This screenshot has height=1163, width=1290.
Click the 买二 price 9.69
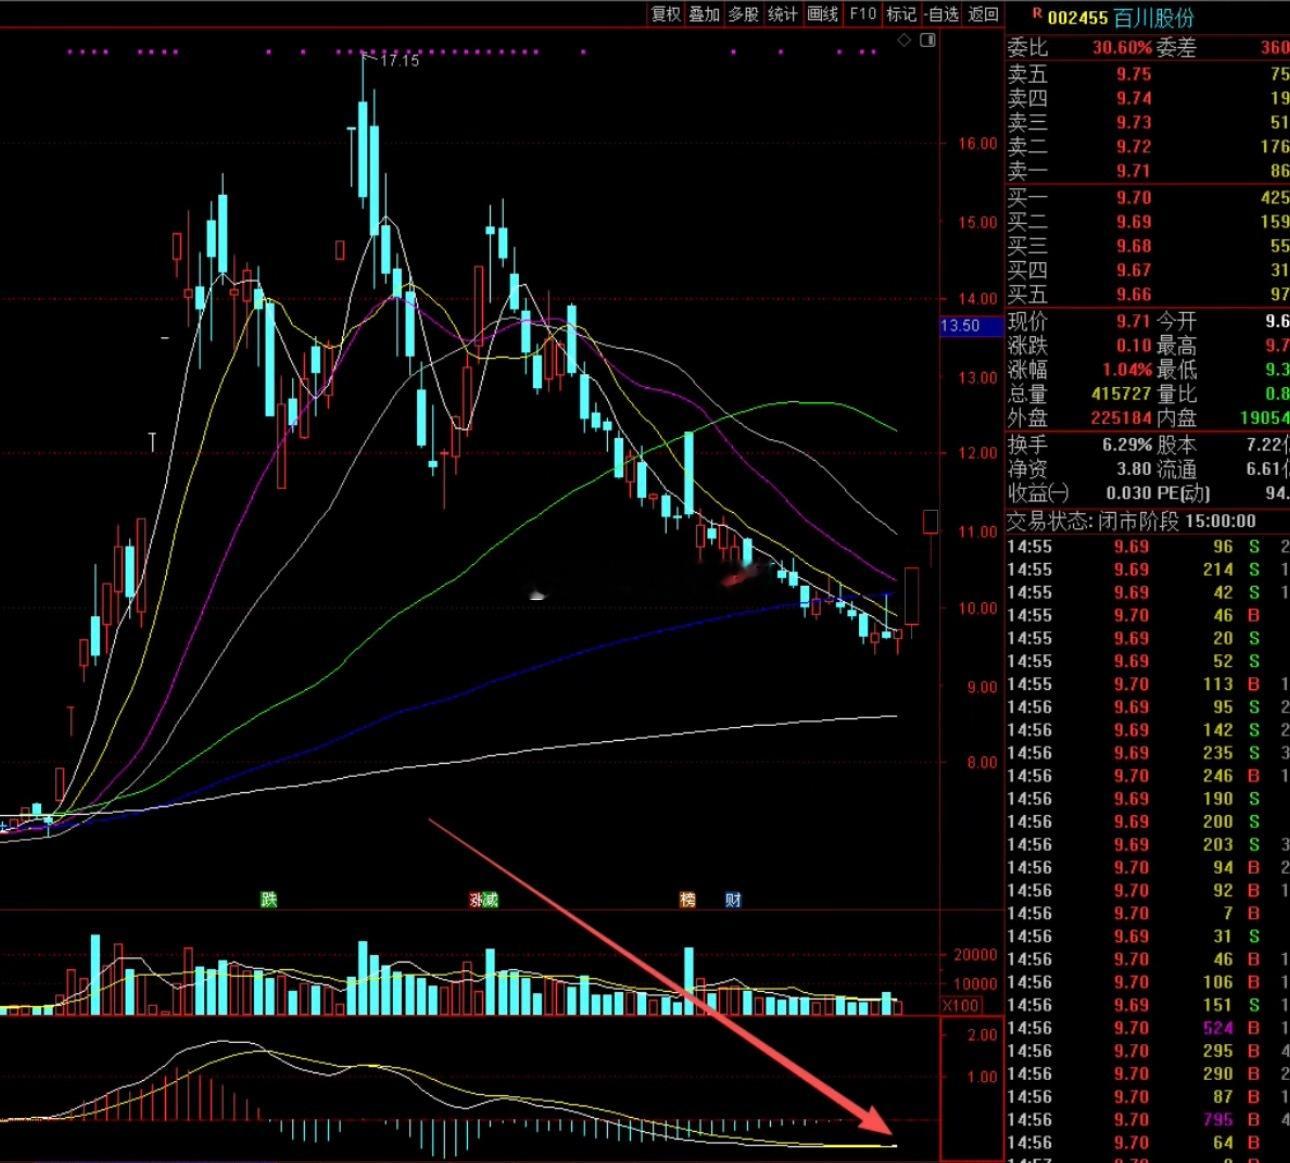[1134, 222]
